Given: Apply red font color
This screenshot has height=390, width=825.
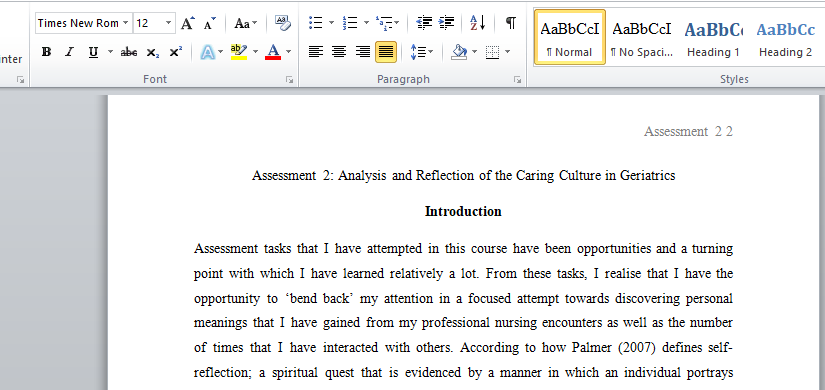Looking at the screenshot, I should pos(273,52).
